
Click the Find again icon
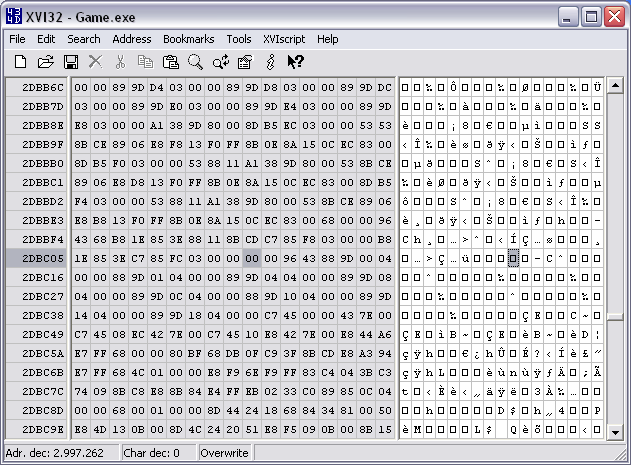coord(220,62)
